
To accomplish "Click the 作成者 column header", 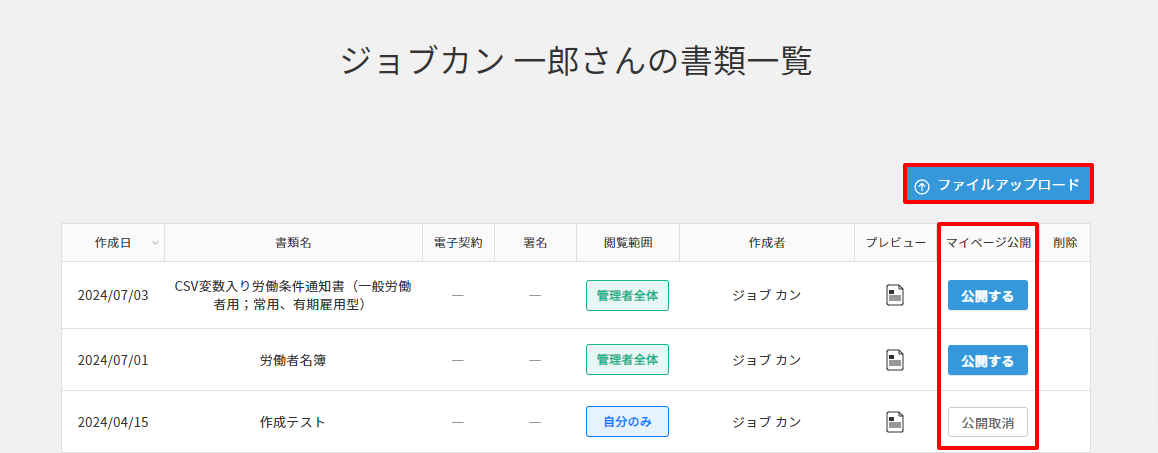I will [766, 243].
